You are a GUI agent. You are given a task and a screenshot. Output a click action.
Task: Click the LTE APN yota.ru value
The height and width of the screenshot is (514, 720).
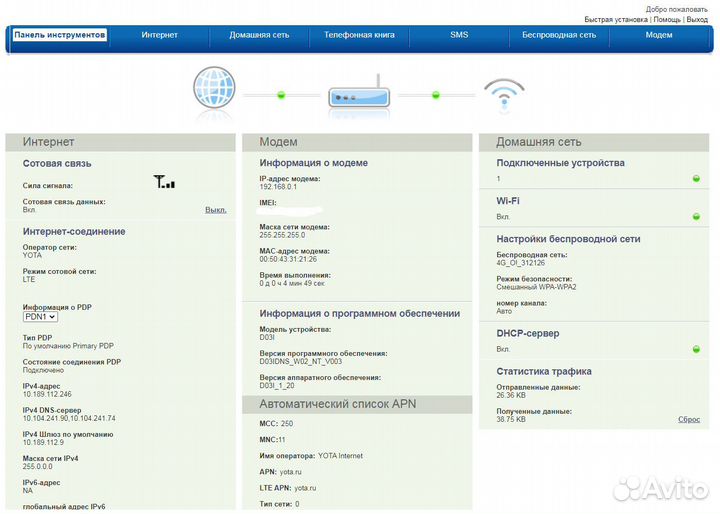(x=305, y=488)
